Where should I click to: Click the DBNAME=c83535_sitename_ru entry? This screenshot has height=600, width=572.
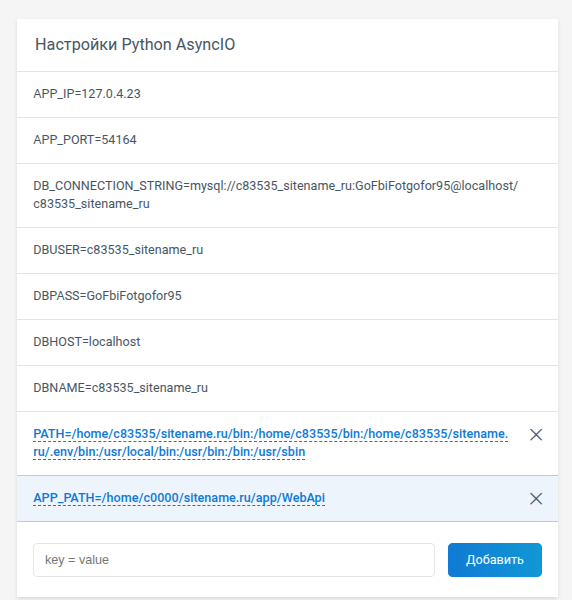click(287, 388)
